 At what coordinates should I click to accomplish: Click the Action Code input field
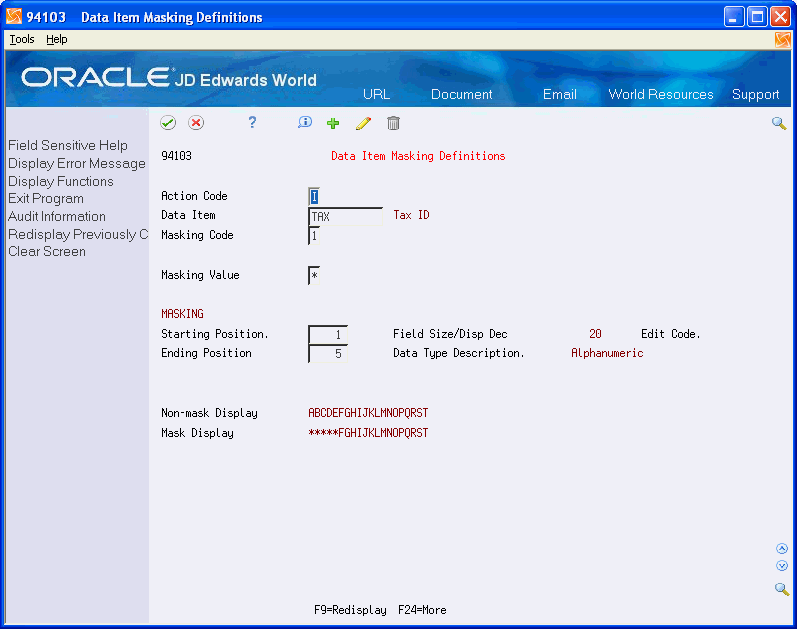pos(314,196)
